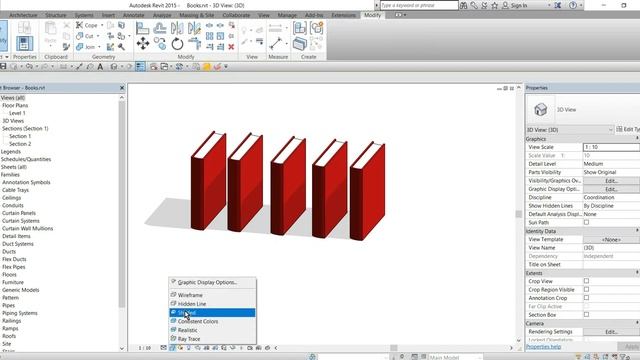Click the Edit Type button
The image size is (640, 360).
628,129
